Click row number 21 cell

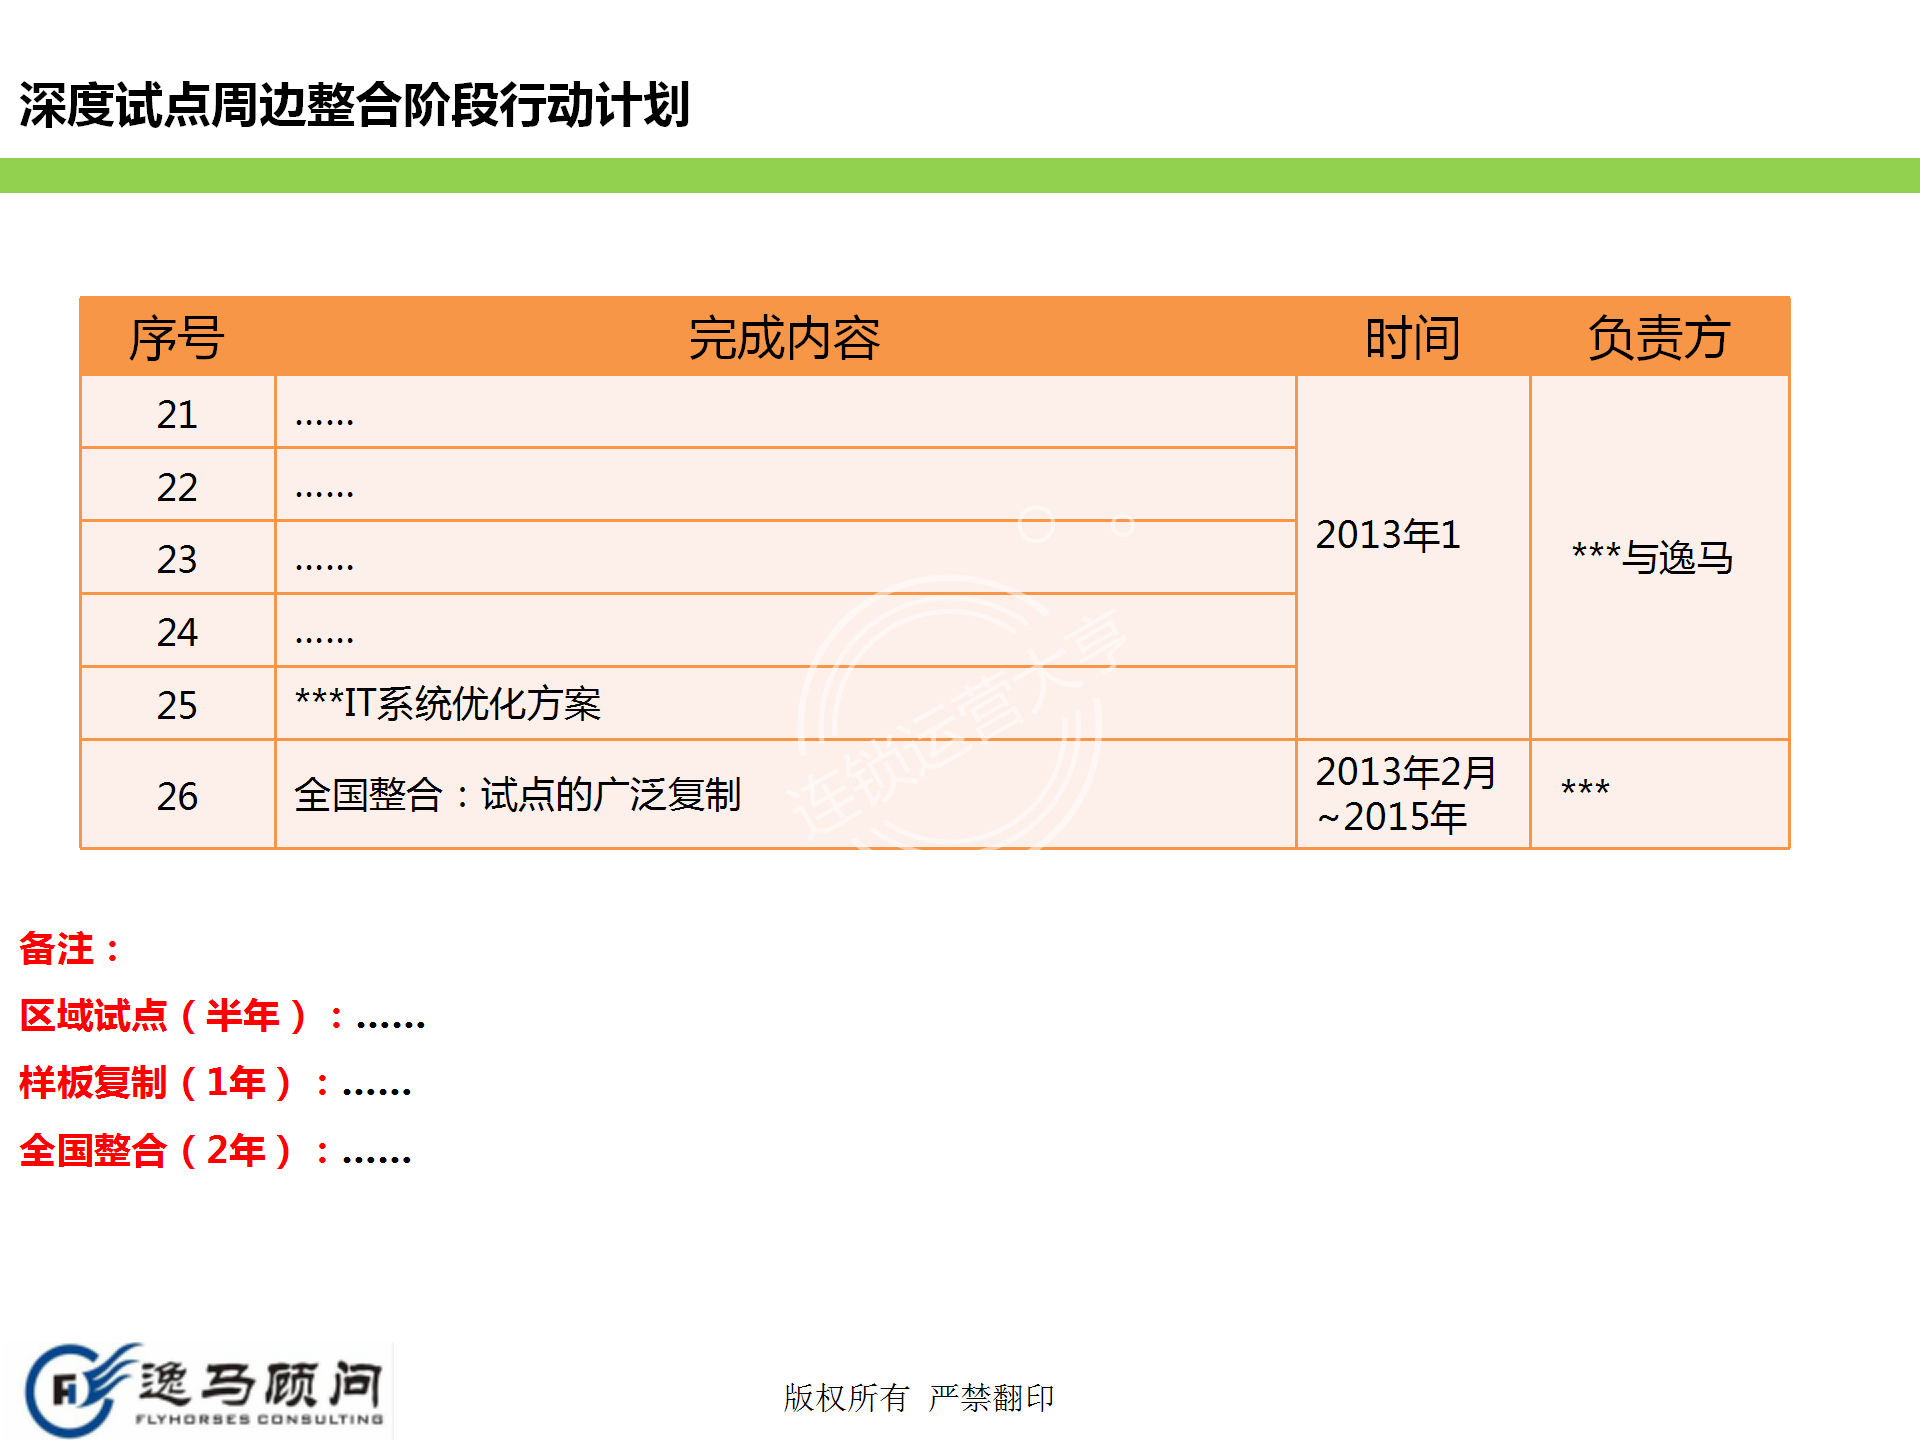(177, 414)
